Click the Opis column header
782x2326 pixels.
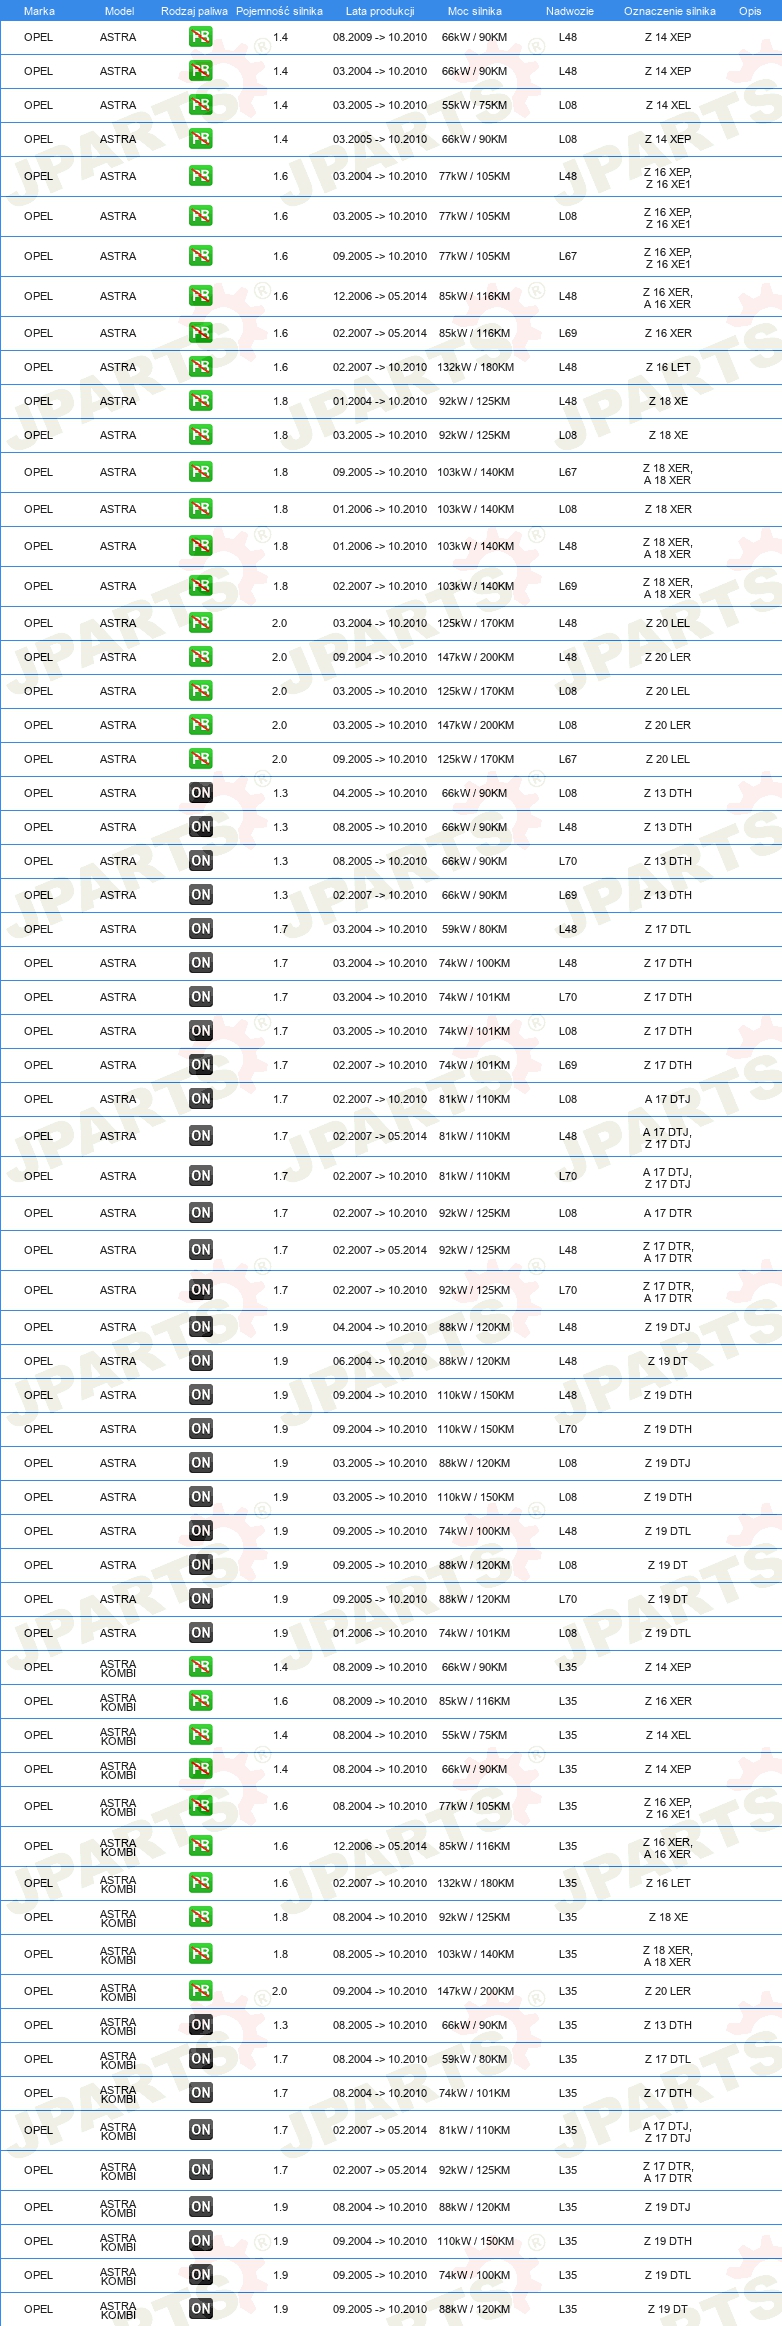point(750,11)
